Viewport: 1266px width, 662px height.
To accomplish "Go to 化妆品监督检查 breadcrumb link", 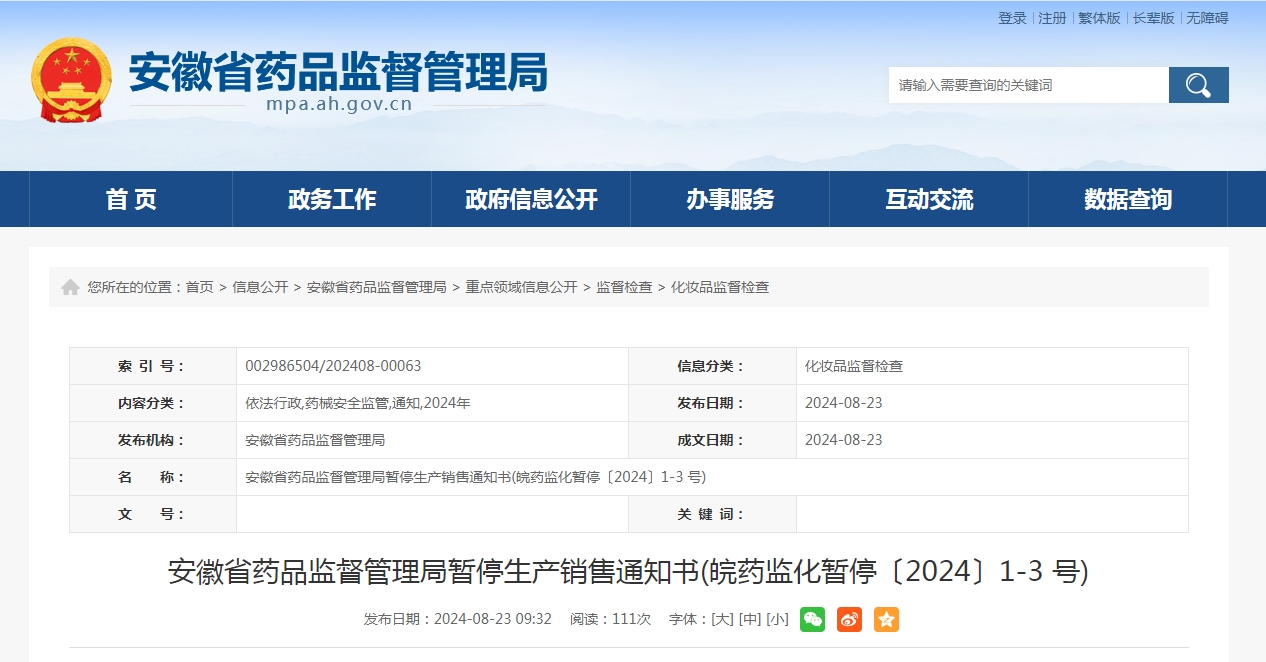I will pos(720,287).
